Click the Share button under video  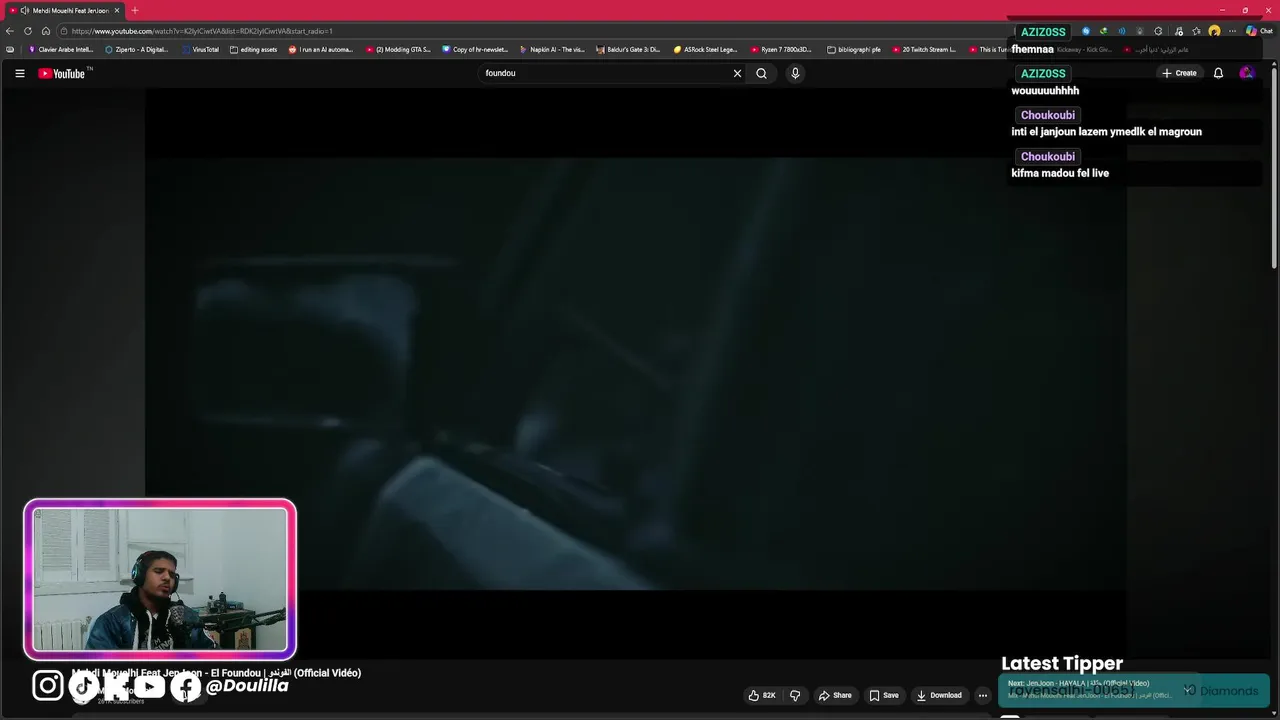click(x=835, y=695)
